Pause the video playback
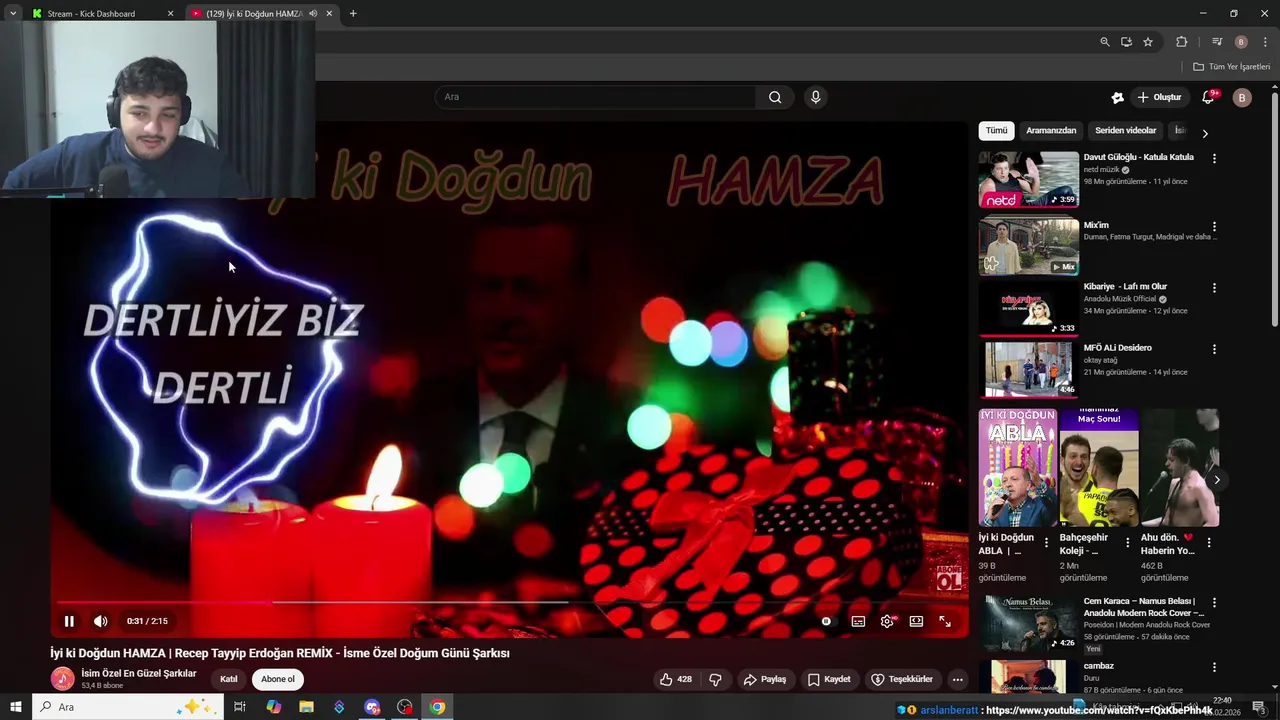 point(69,621)
